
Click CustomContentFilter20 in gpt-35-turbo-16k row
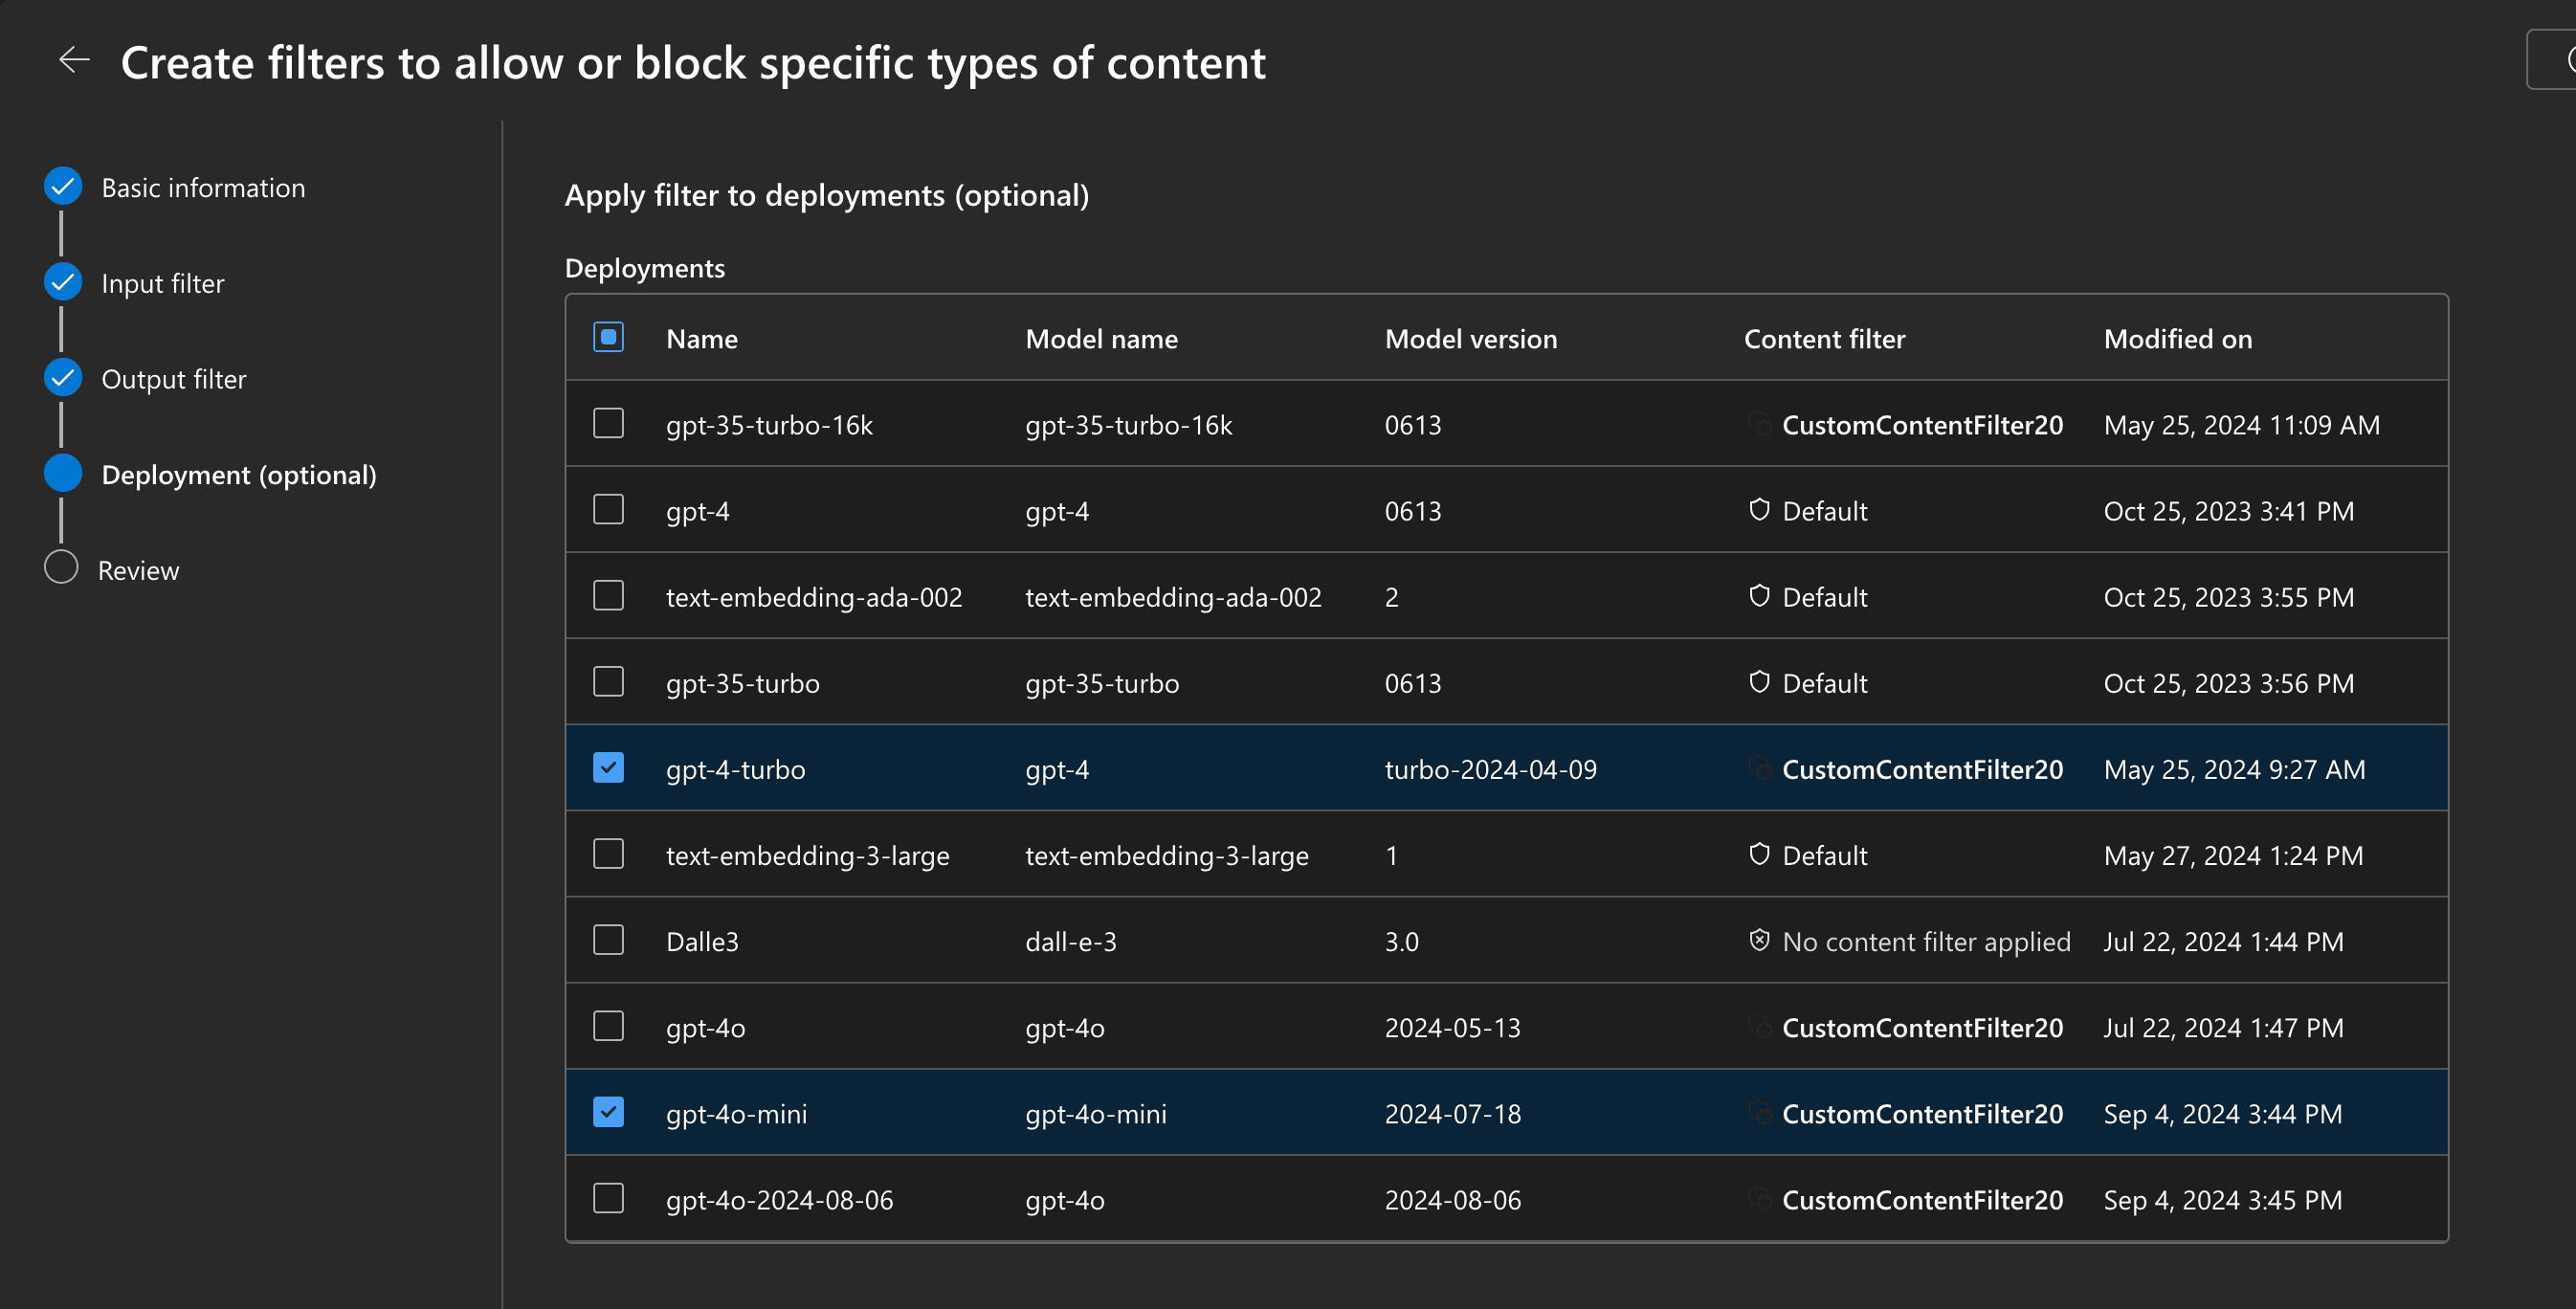tap(1922, 425)
